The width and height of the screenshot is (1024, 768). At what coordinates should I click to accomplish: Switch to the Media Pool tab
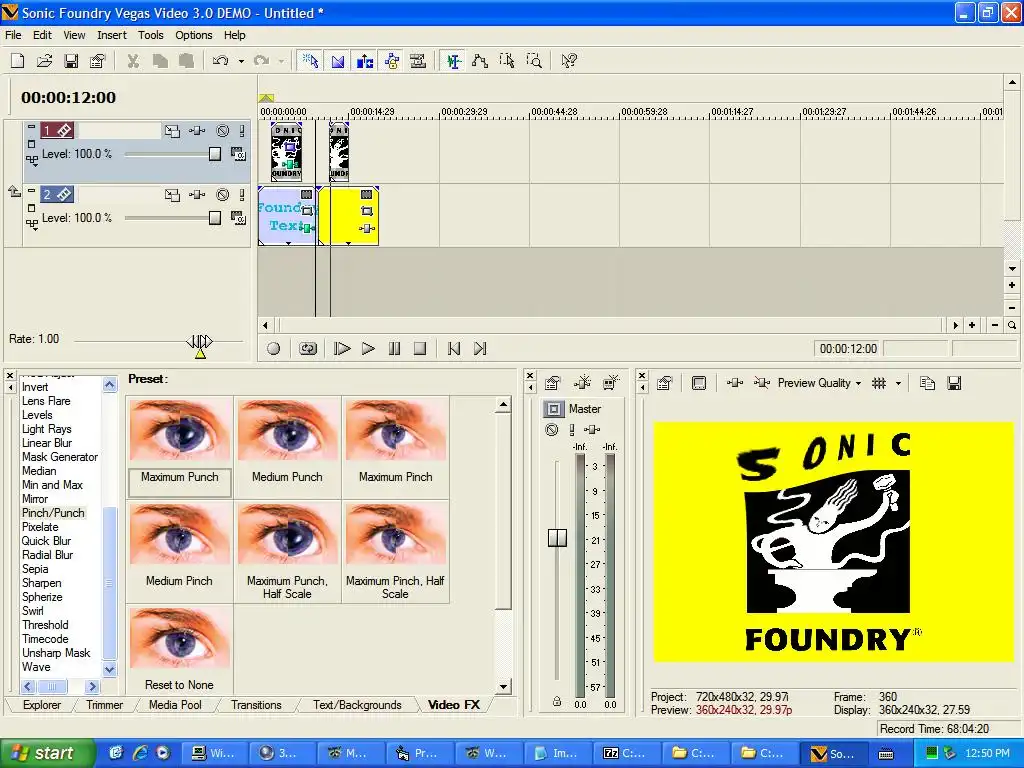[175, 705]
